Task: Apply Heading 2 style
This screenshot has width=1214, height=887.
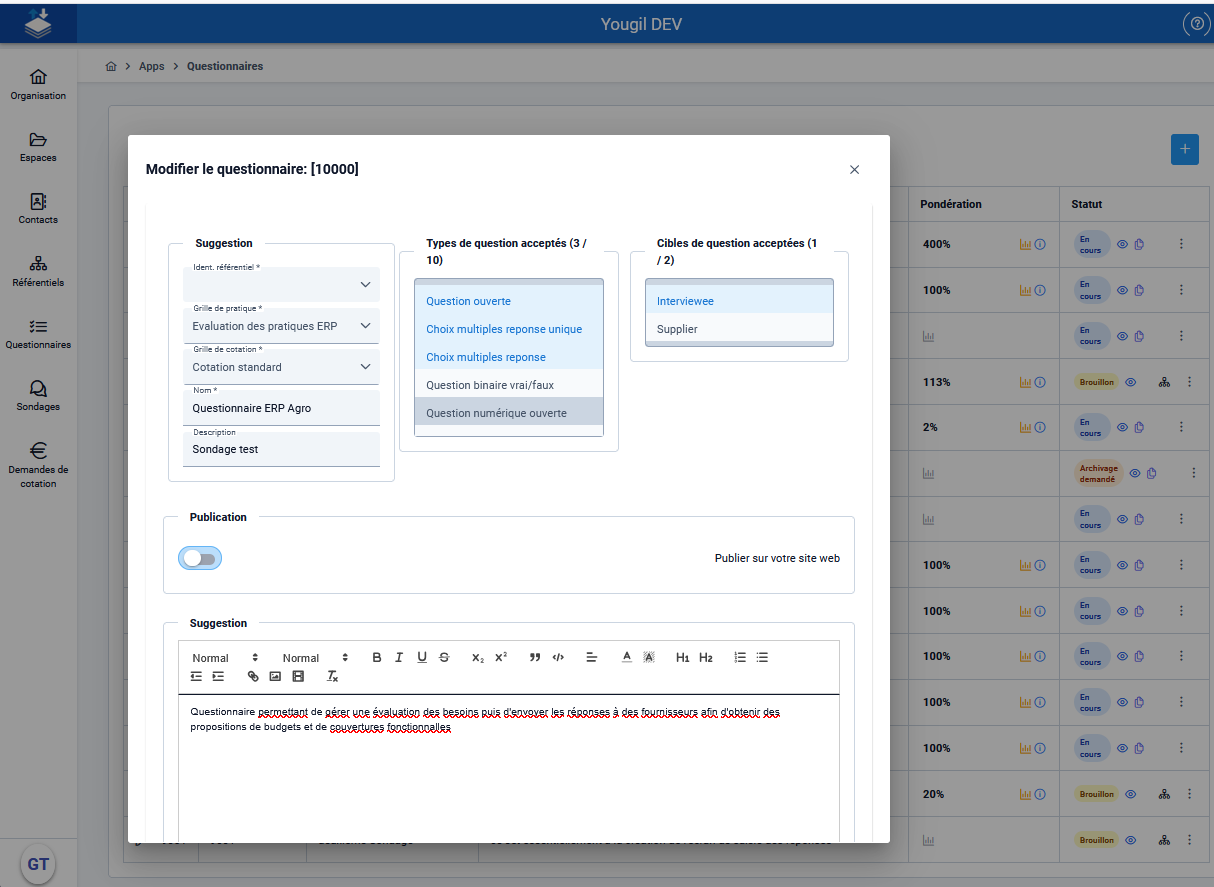Action: click(x=706, y=657)
